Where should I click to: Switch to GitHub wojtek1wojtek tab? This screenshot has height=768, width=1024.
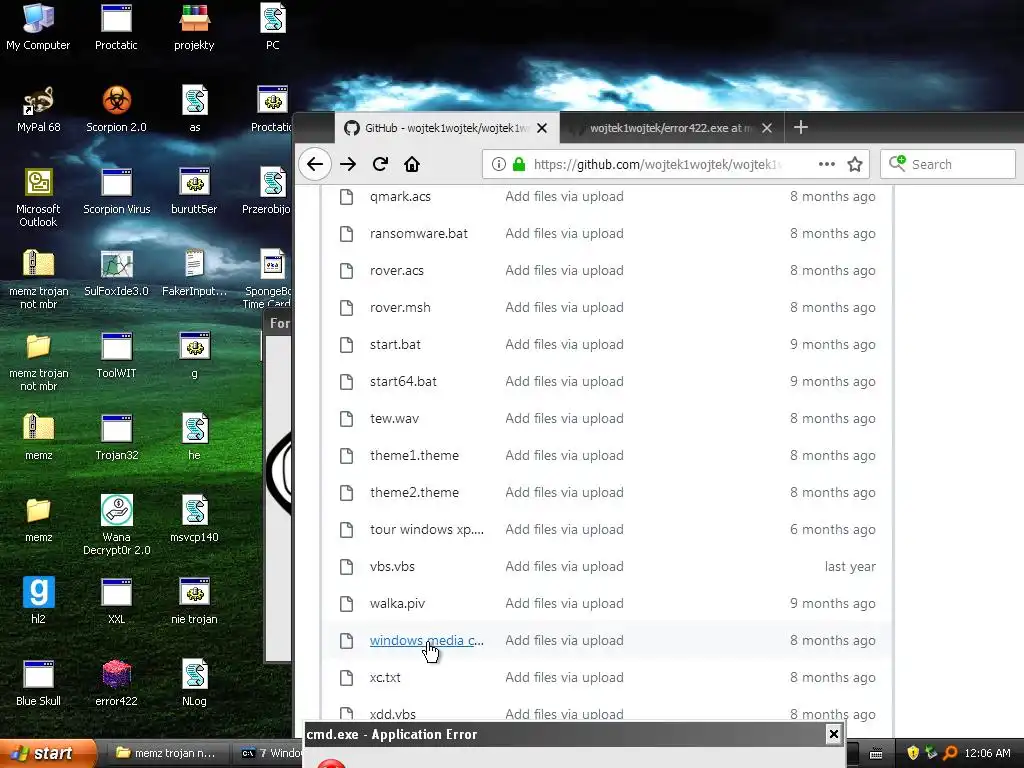[447, 128]
